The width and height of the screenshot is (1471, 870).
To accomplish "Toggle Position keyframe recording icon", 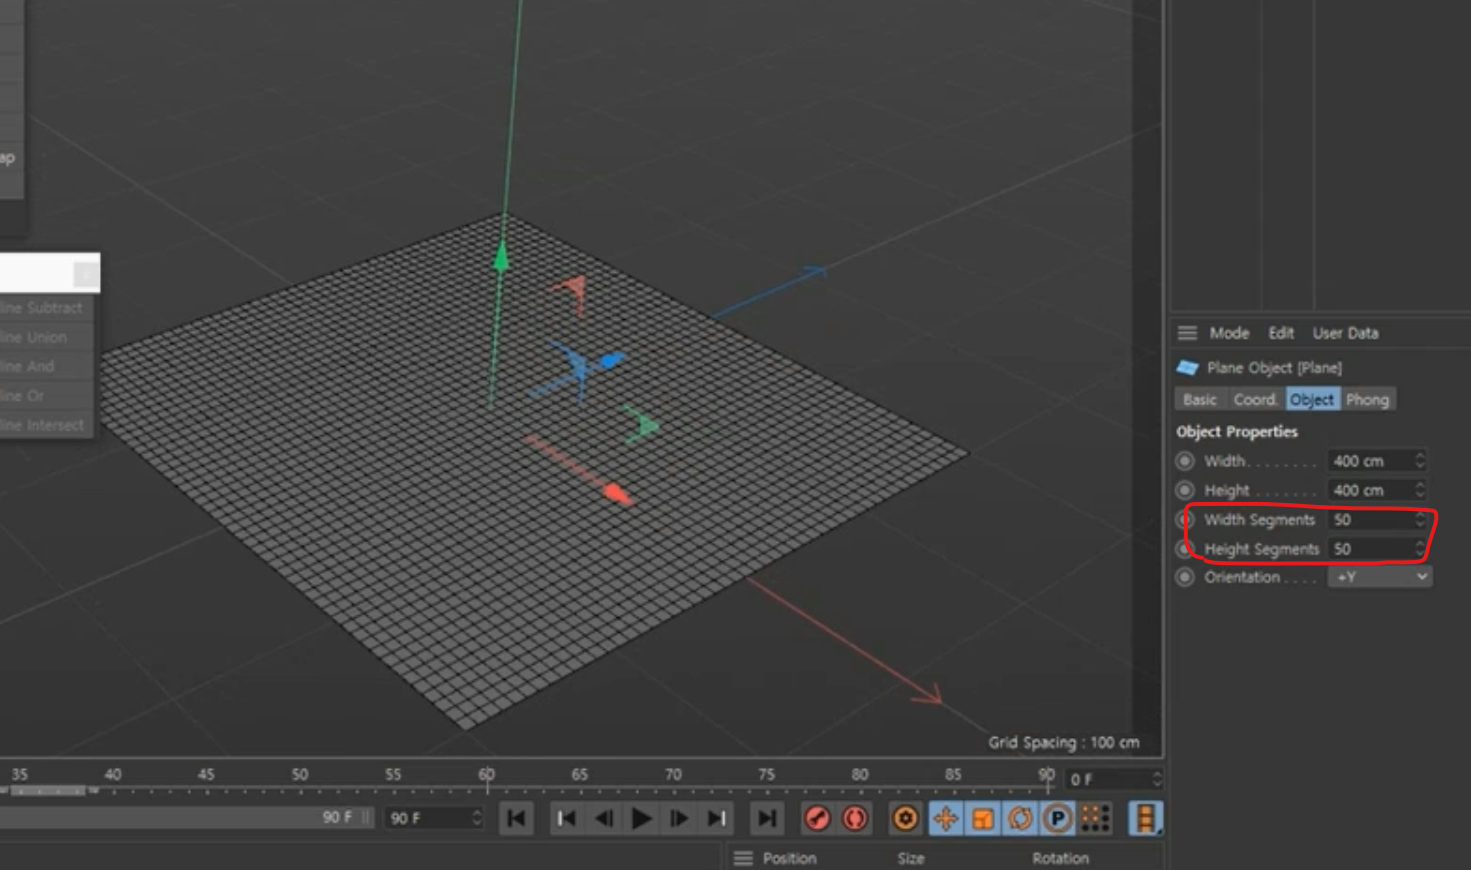I will pyautogui.click(x=945, y=818).
